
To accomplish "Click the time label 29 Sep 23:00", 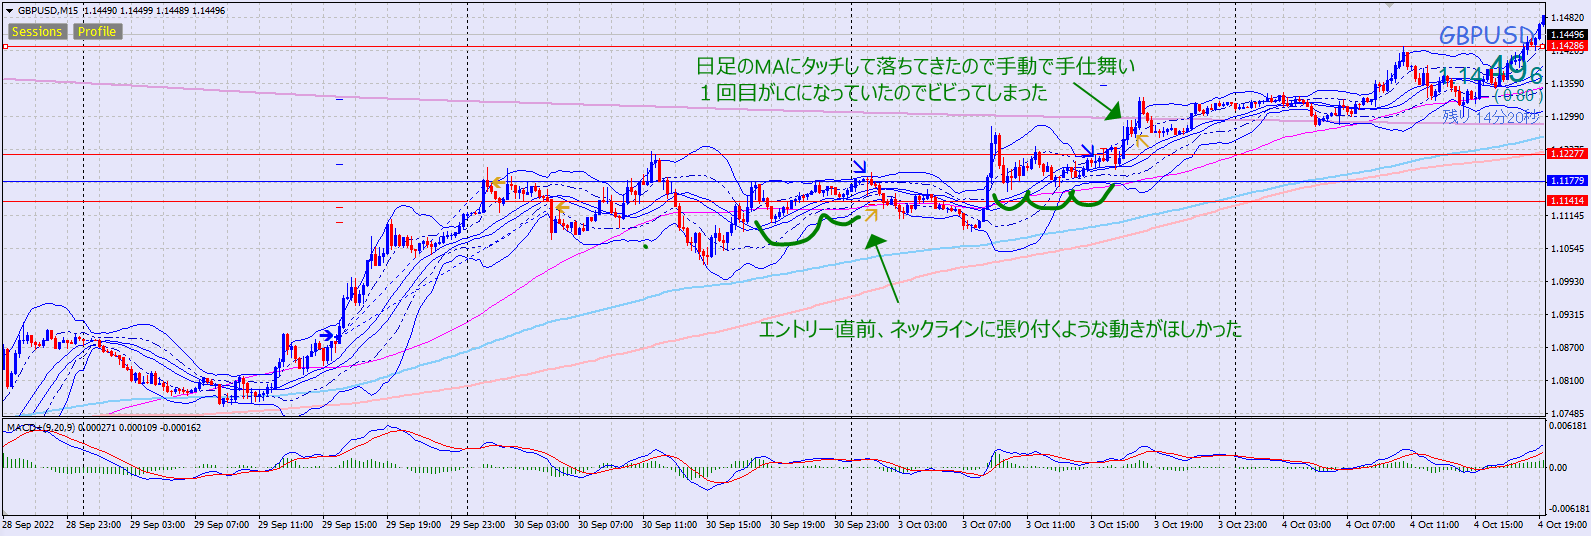I will pos(477,525).
